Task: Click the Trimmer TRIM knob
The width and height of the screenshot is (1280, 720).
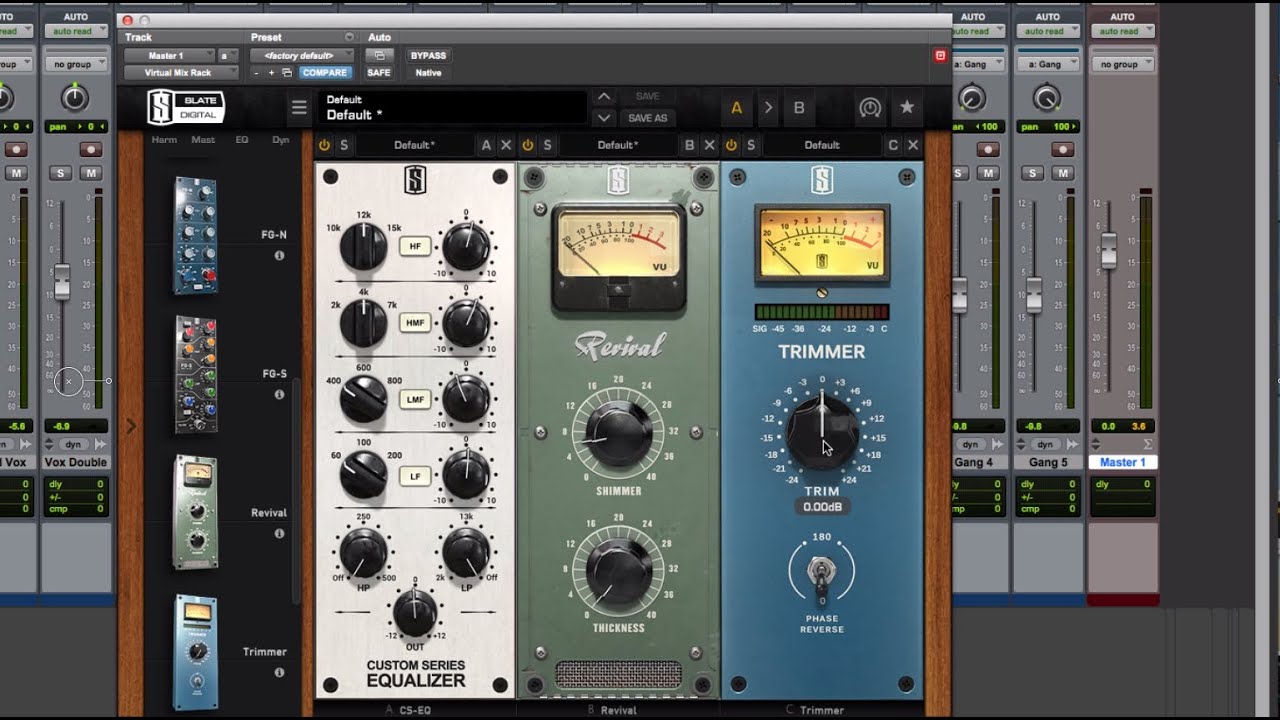Action: [x=822, y=433]
